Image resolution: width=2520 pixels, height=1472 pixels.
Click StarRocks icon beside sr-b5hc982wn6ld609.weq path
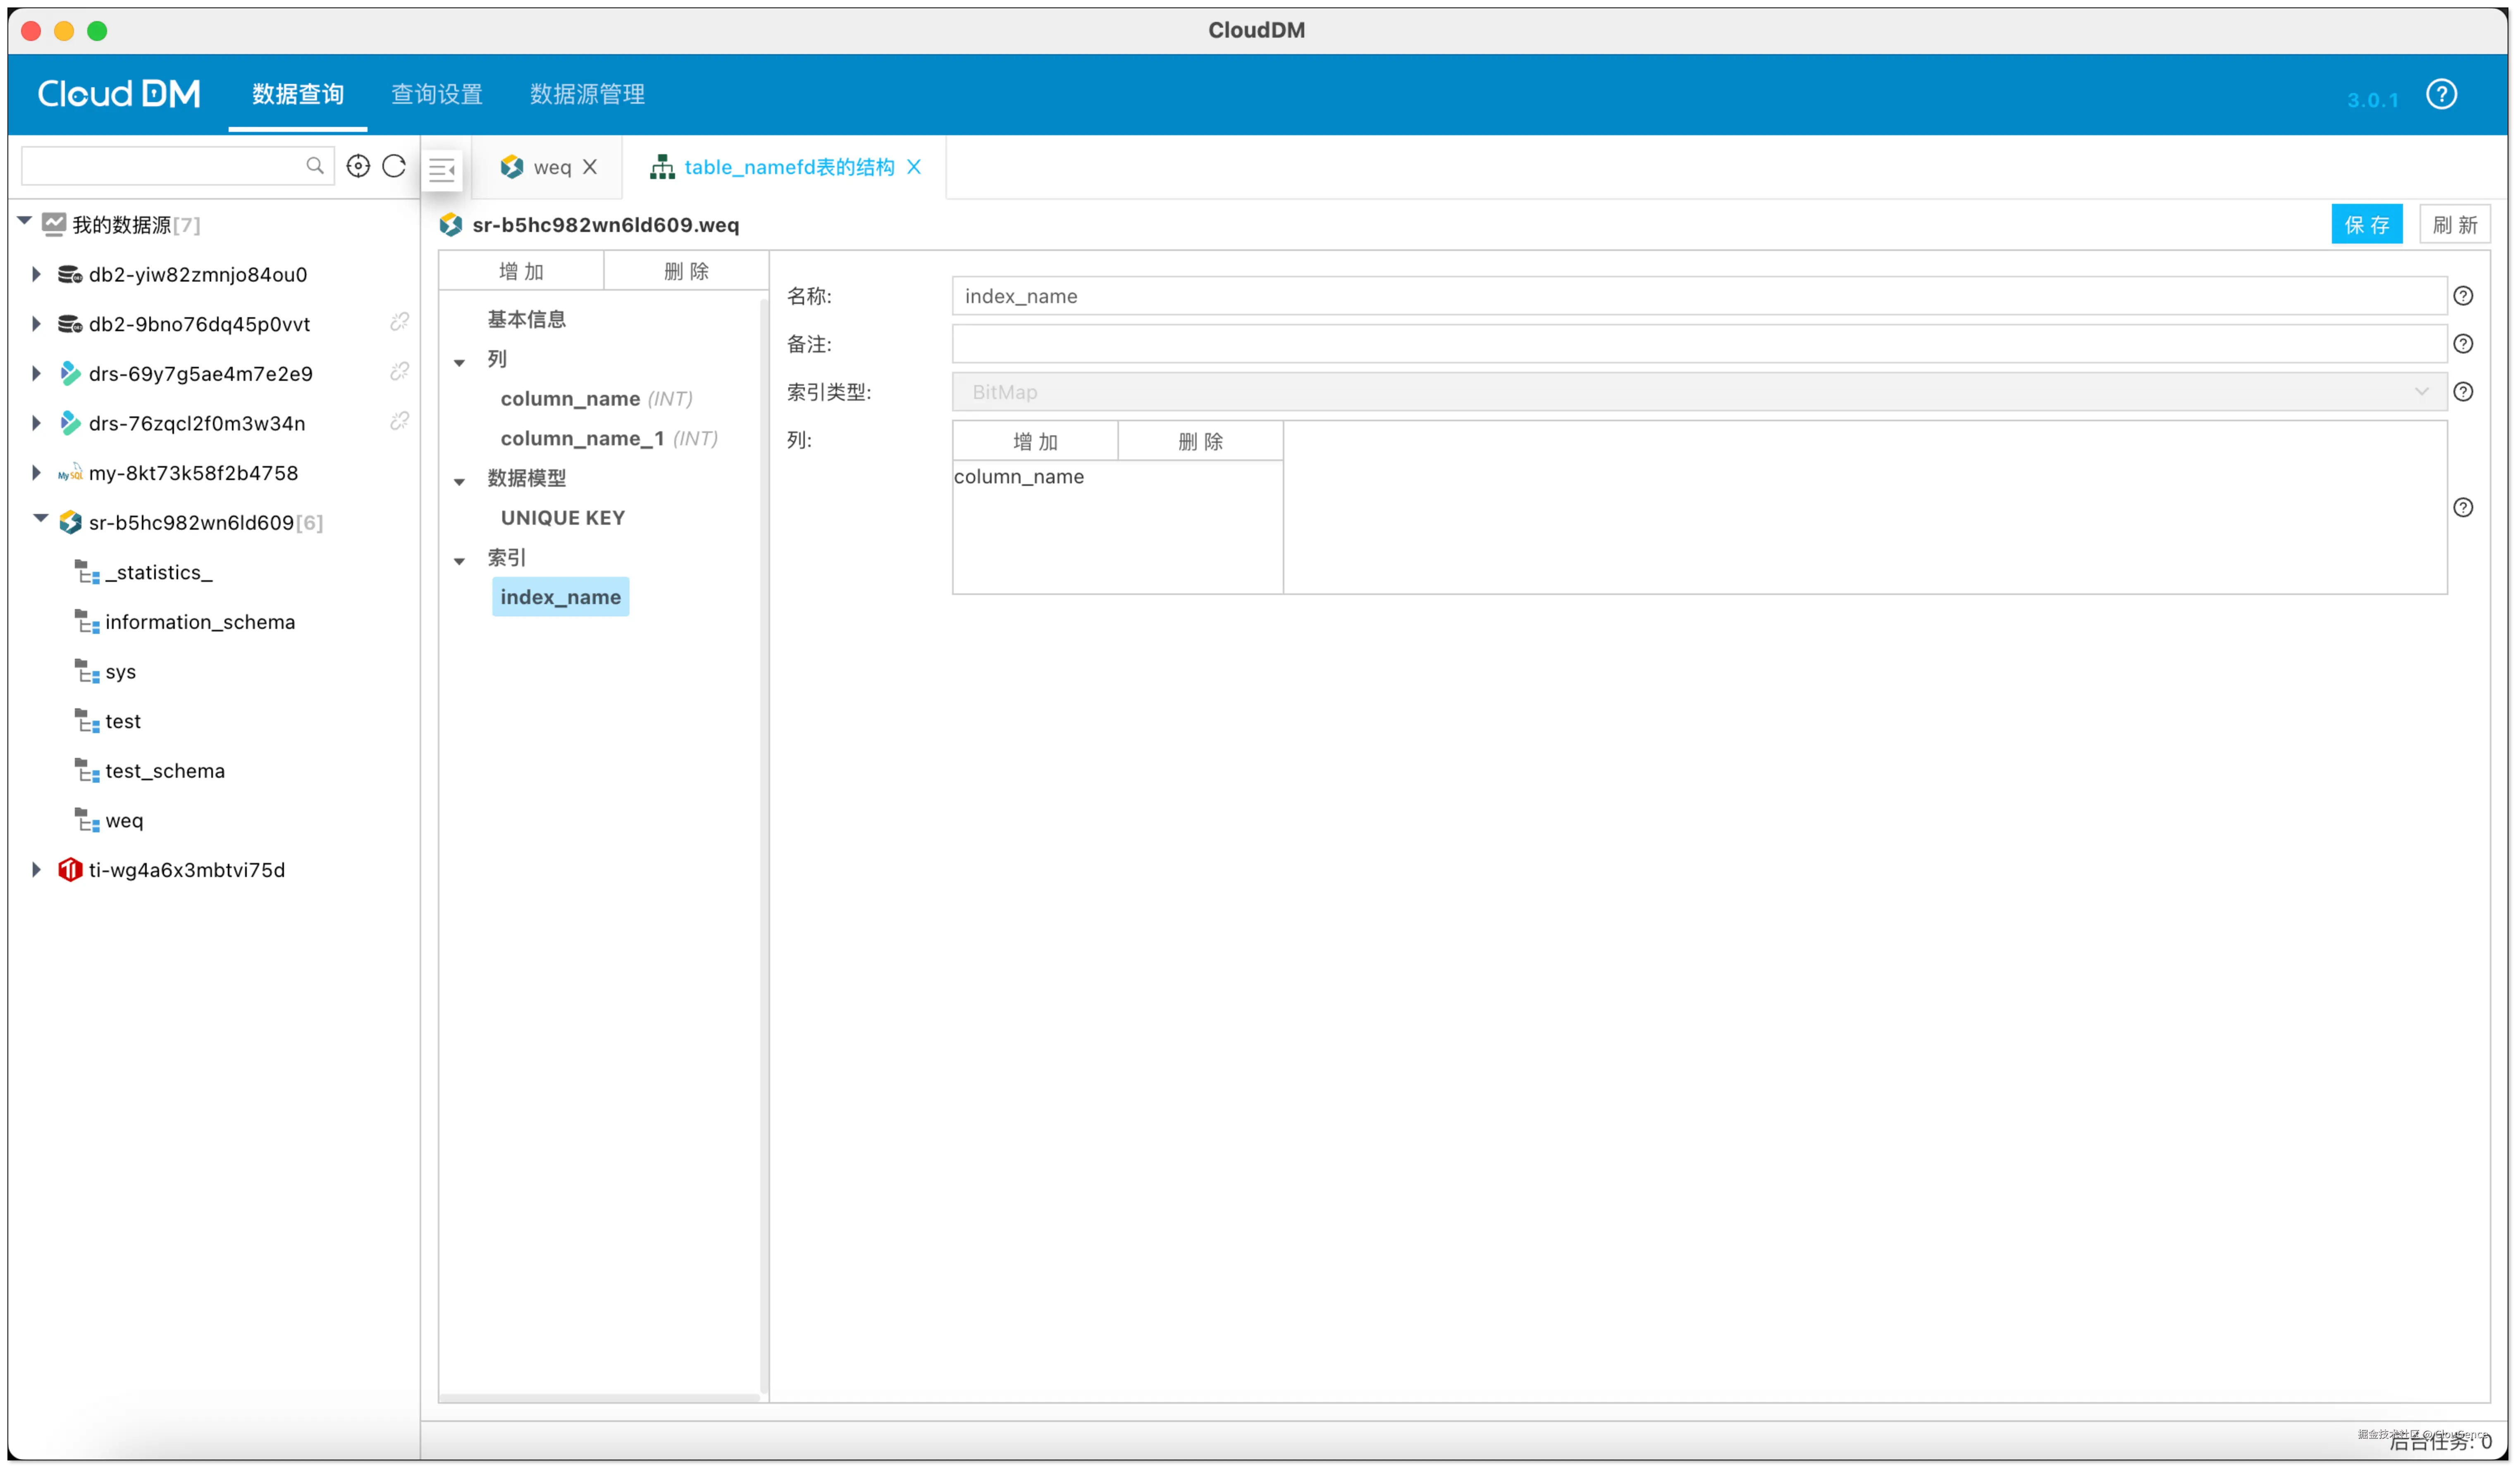click(451, 225)
